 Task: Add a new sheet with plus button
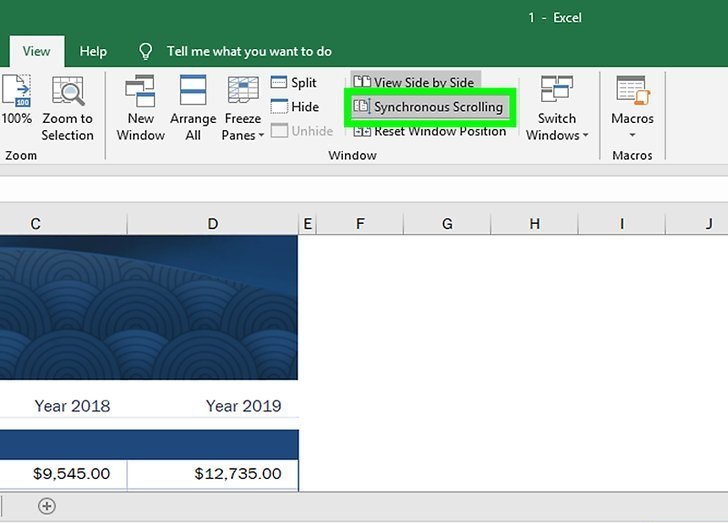point(47,506)
